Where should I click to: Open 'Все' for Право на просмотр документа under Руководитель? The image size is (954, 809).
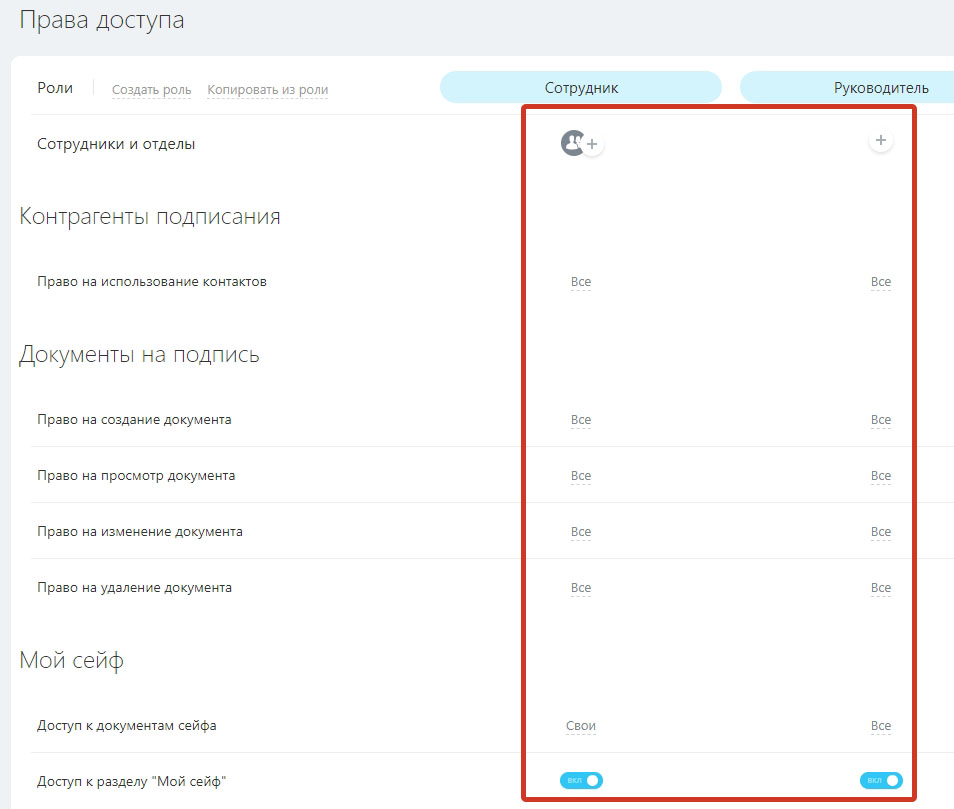[881, 475]
